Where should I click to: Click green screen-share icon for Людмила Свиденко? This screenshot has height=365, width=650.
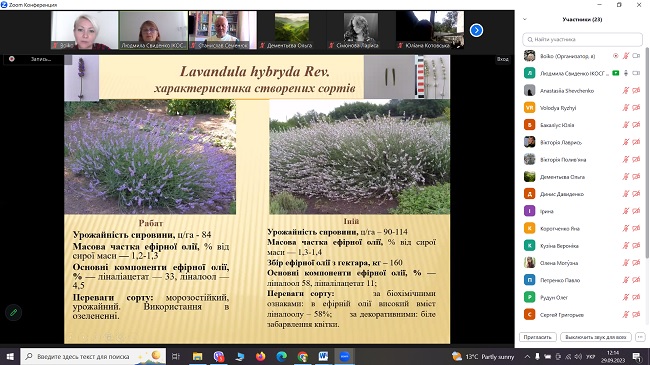click(616, 73)
